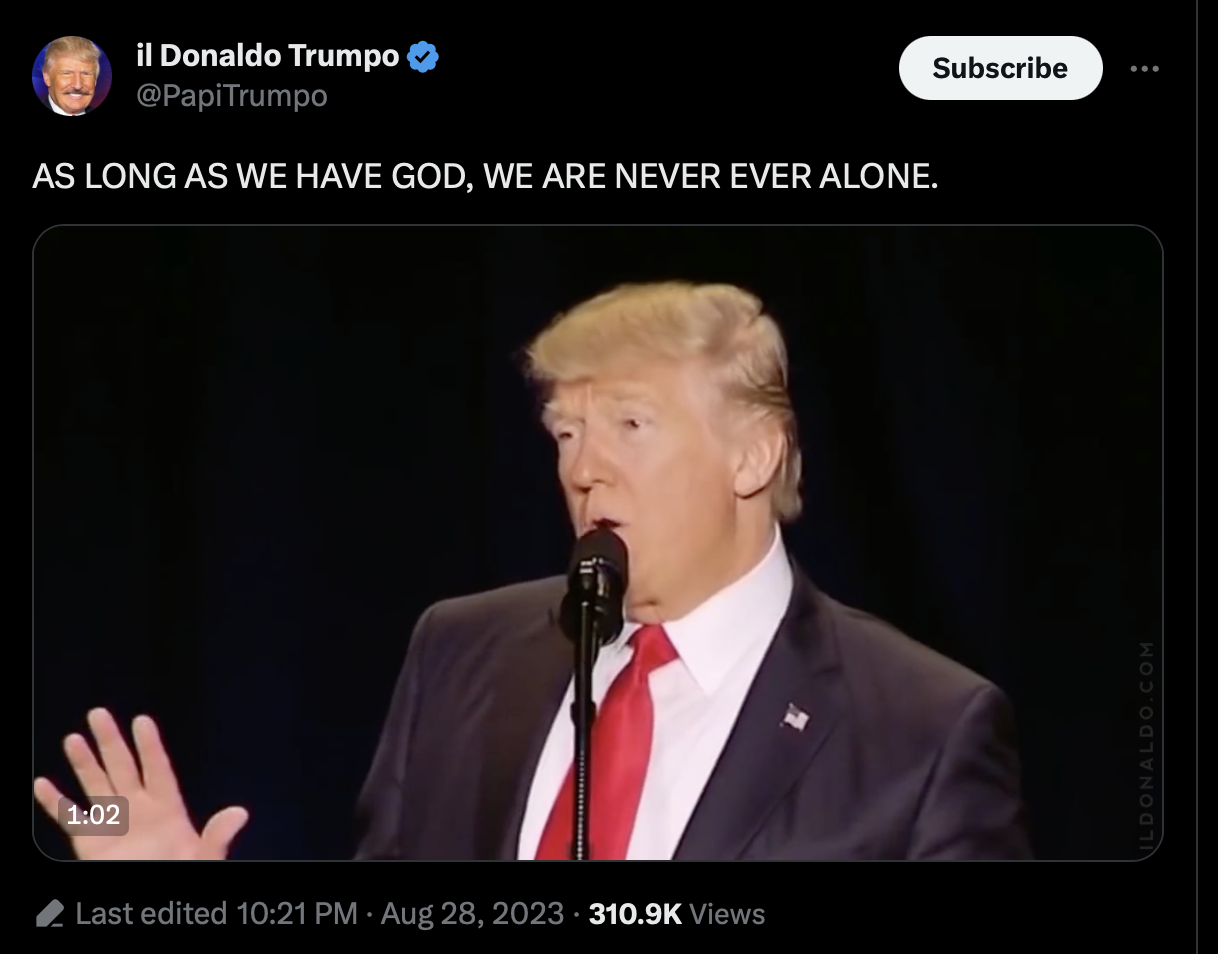
Task: Click the flag lapel pin in video
Action: (795, 716)
